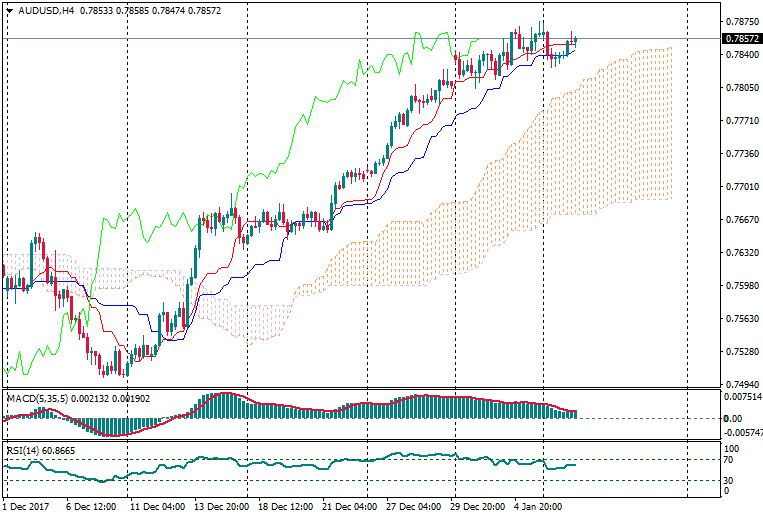Click the 6 Dec 12:00 time label
763x518 pixels.
point(92,507)
